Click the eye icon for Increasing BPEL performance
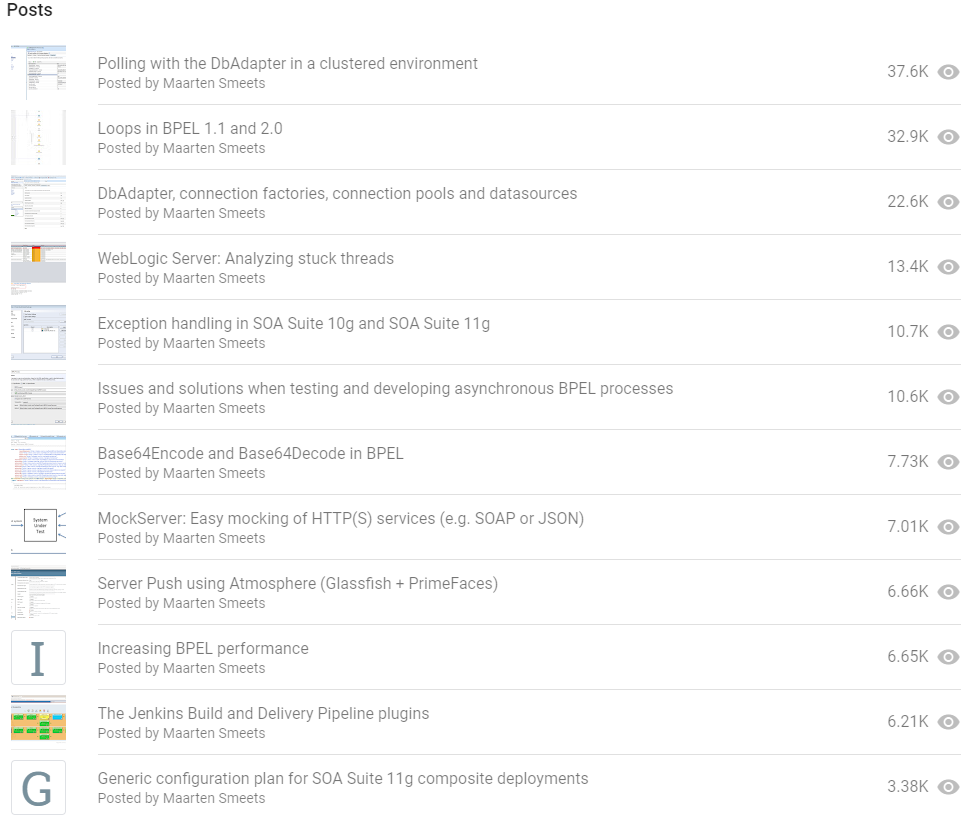The height and width of the screenshot is (819, 972). 948,657
